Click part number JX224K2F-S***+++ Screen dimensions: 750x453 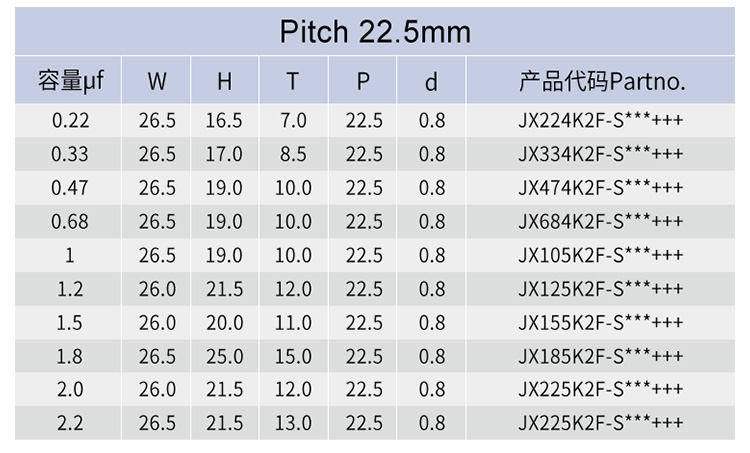[601, 121]
